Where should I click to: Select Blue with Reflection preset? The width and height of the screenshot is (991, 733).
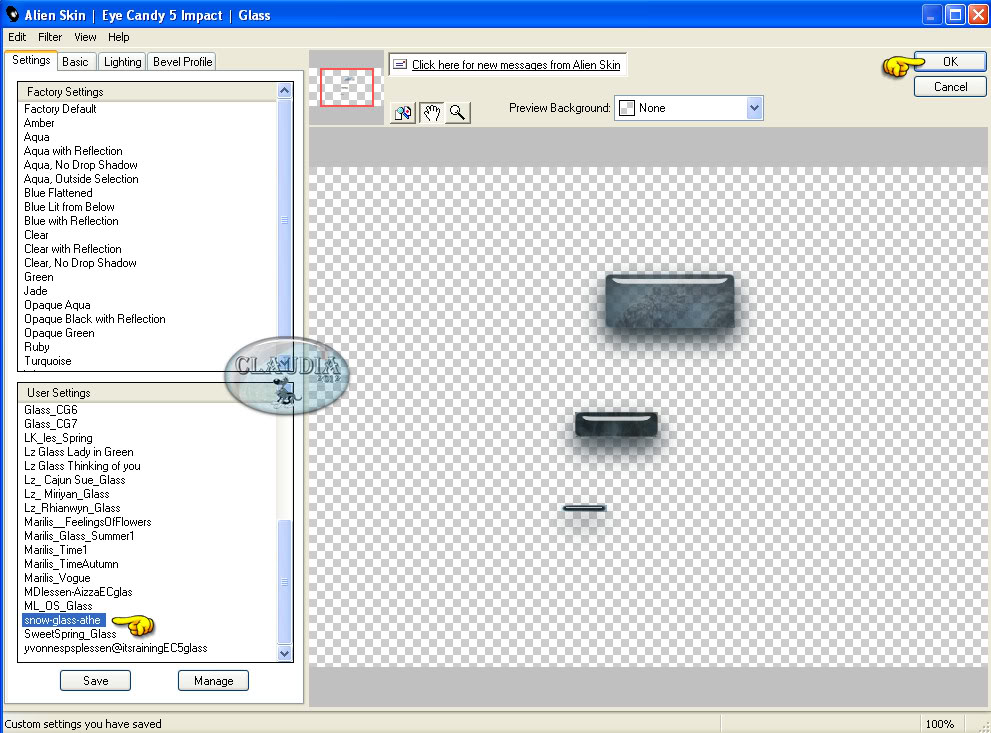pos(71,221)
